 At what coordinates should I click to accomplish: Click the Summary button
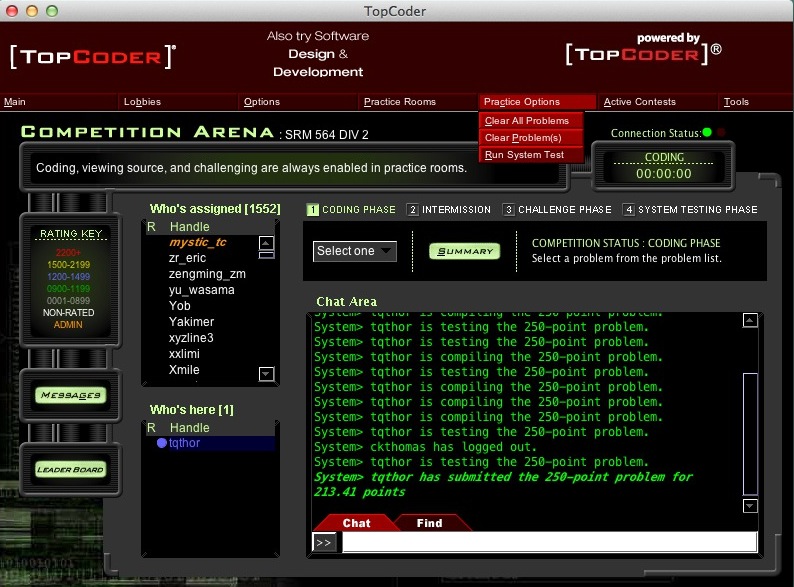(x=465, y=251)
